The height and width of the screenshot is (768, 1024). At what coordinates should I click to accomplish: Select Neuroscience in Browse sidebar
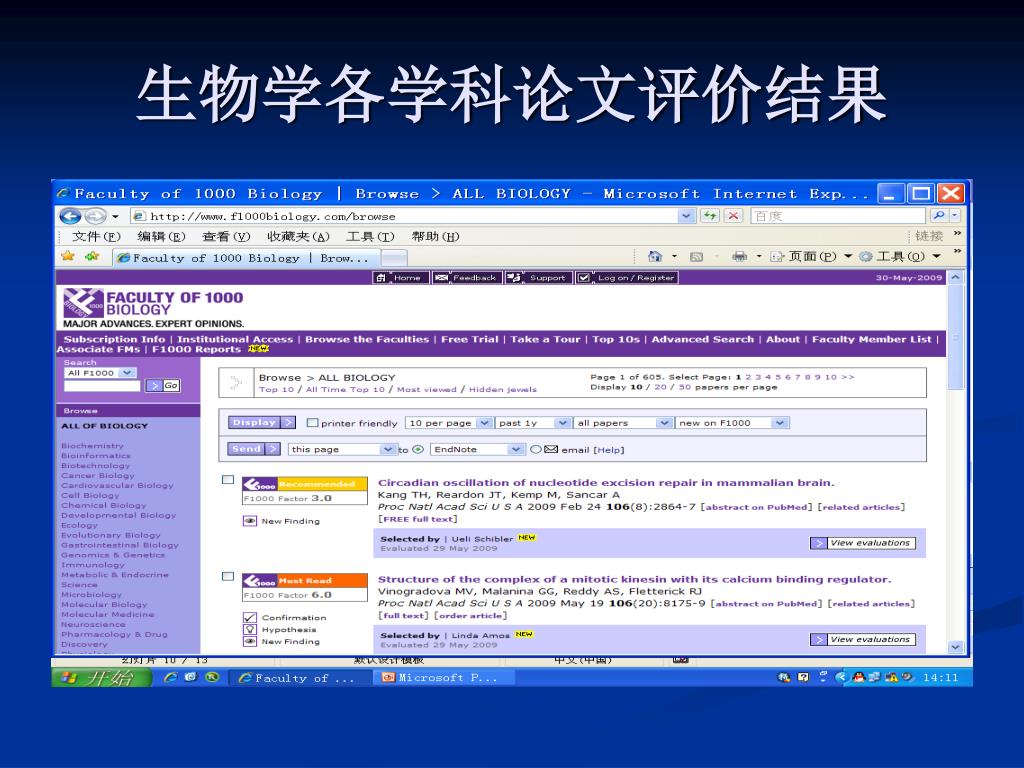[x=93, y=624]
